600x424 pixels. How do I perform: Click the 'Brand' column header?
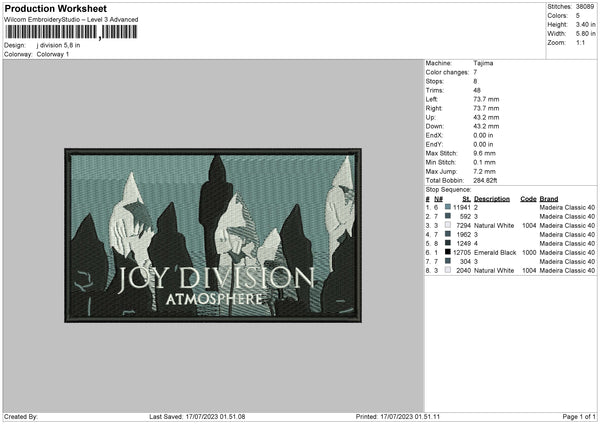click(549, 199)
